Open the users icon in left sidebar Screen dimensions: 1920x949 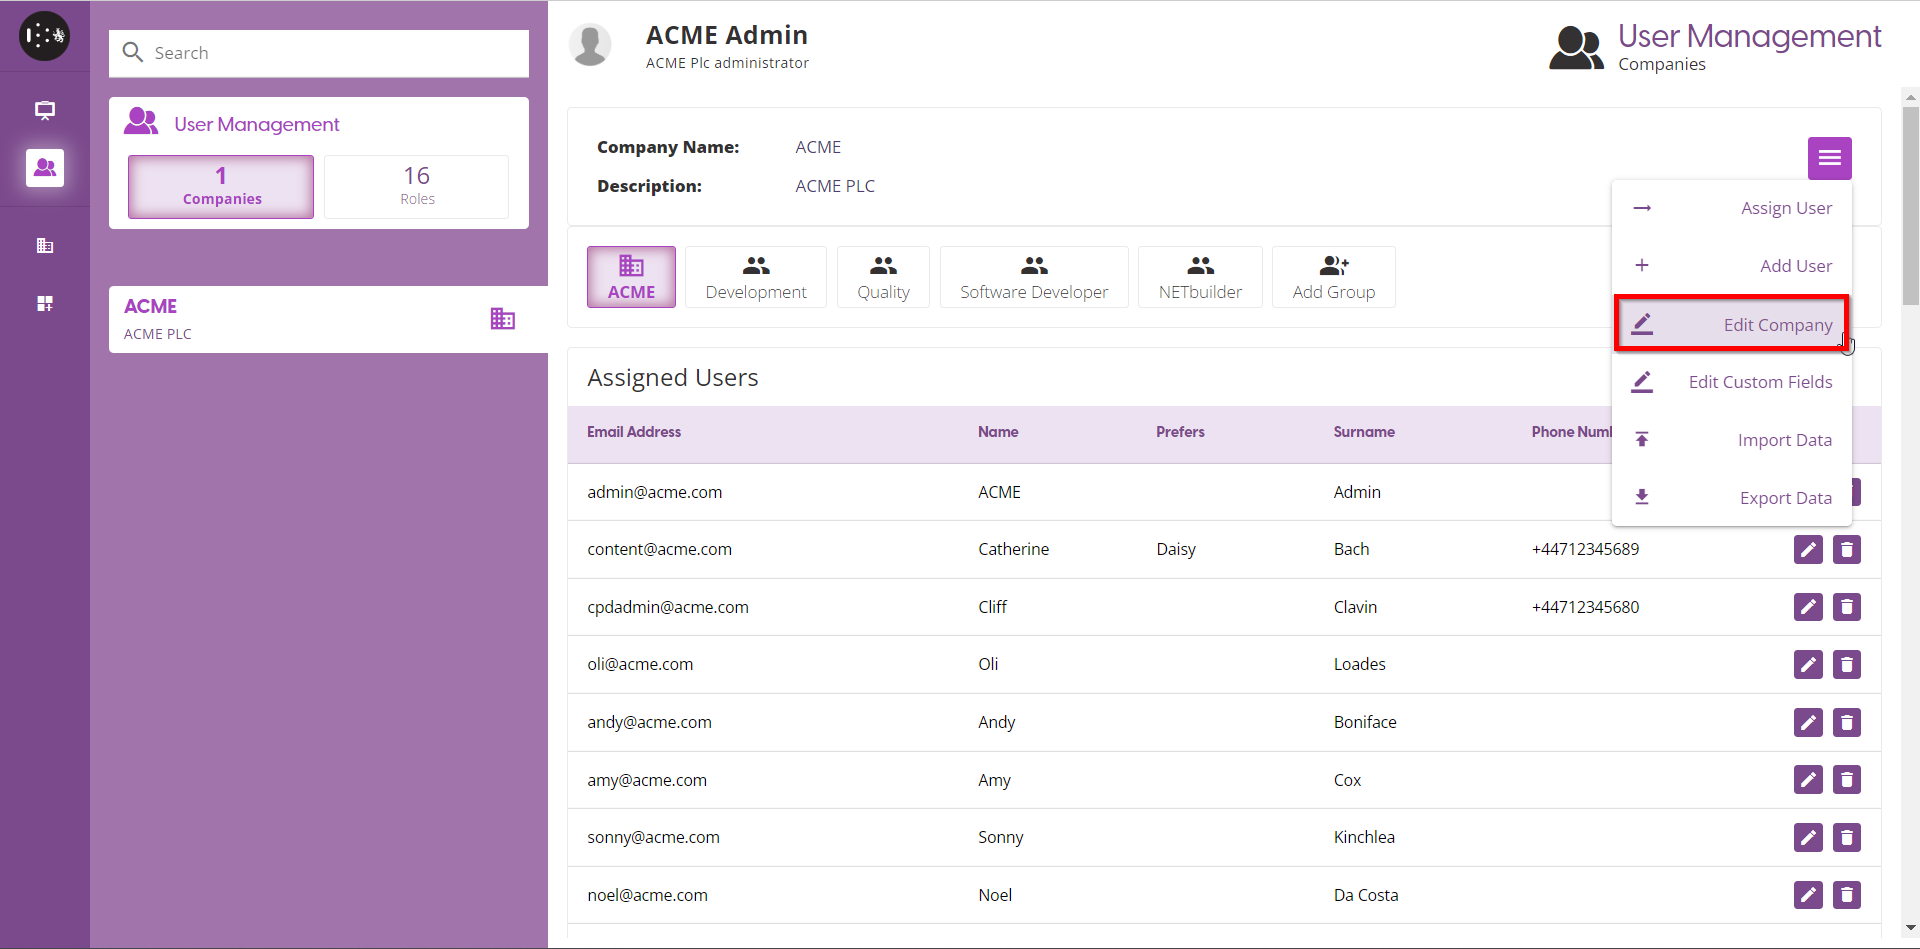pyautogui.click(x=45, y=168)
